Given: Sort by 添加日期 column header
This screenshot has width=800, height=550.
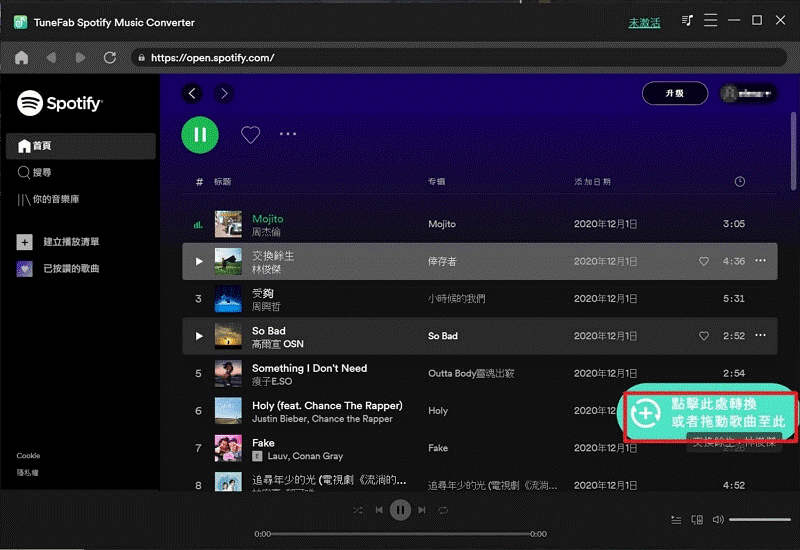Looking at the screenshot, I should point(592,182).
